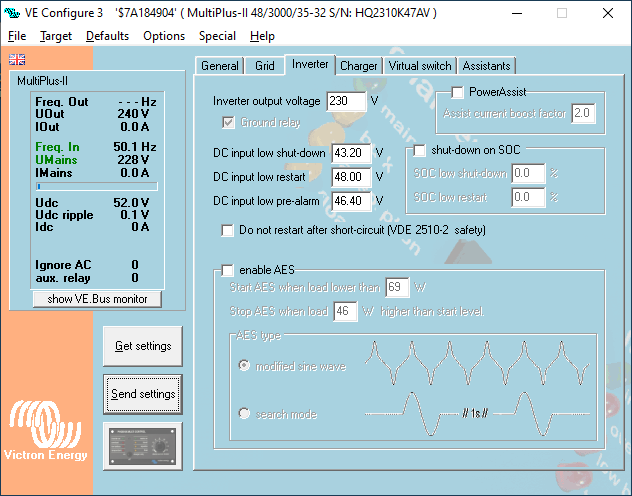
Task: Open the Options menu
Action: tap(164, 36)
